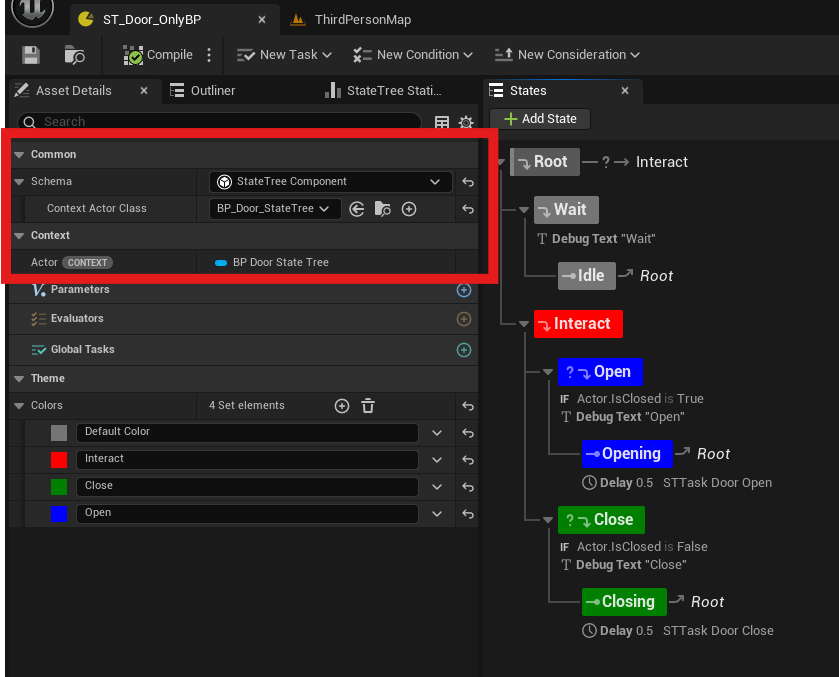
Task: Add a new Parameter with the plus icon
Action: pos(463,290)
